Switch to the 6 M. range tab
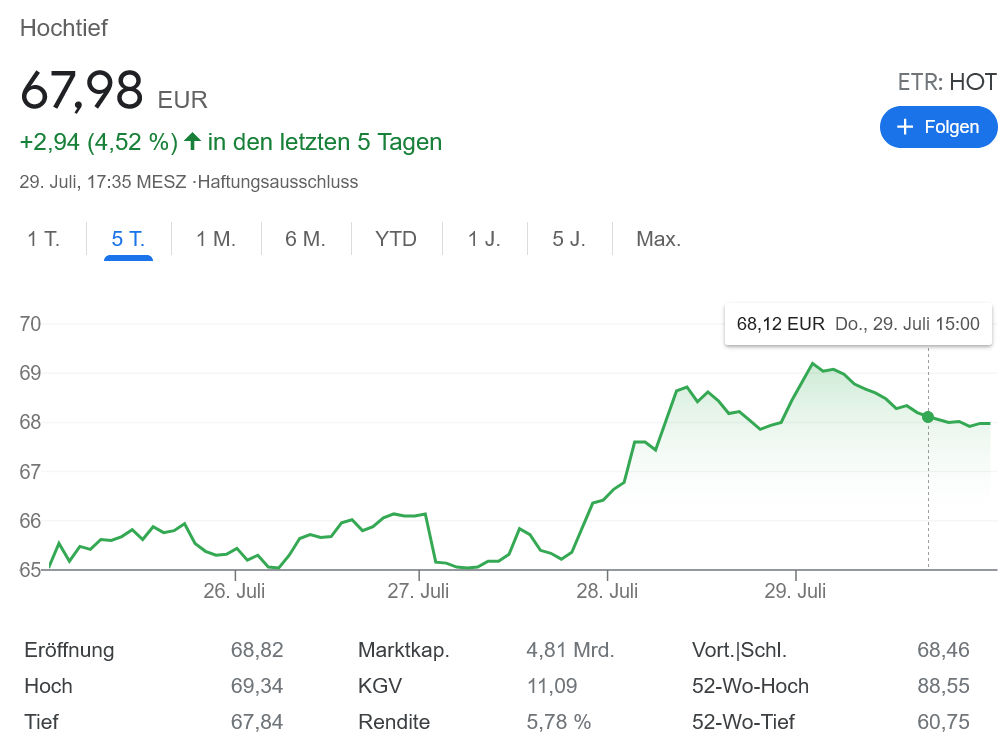Screen dimensions: 1008x744 [x=306, y=239]
